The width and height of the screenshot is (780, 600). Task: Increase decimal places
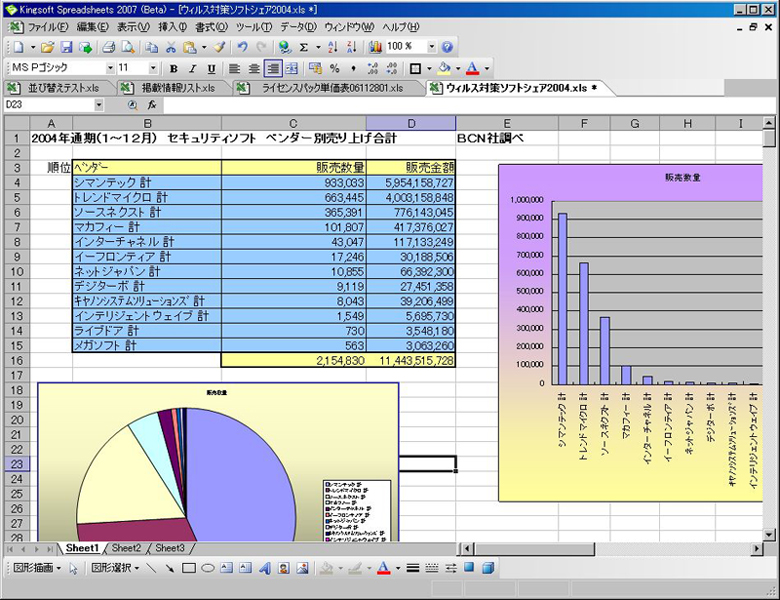[x=373, y=68]
